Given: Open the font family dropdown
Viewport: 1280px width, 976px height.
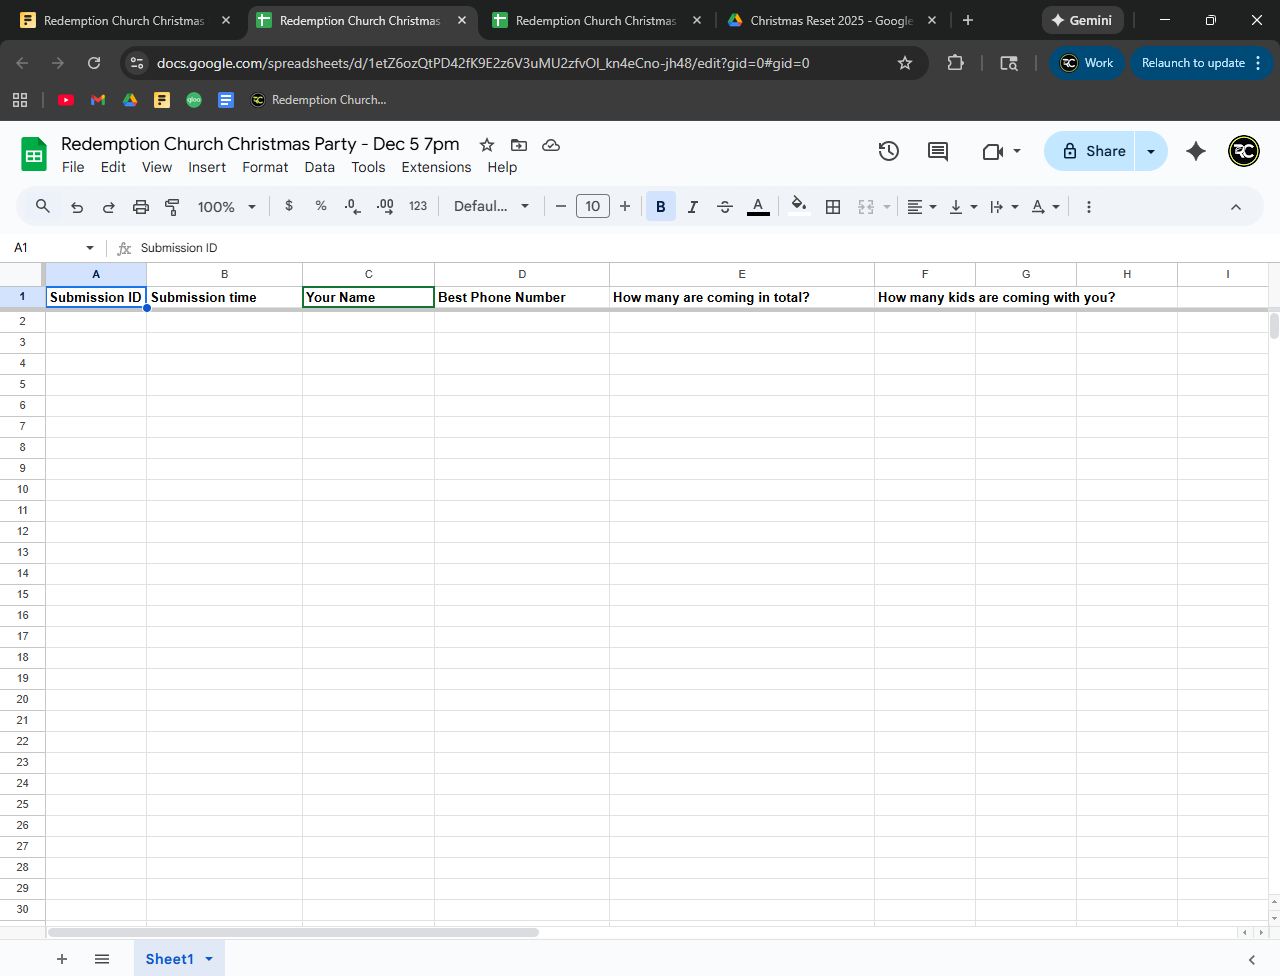Looking at the screenshot, I should click(491, 207).
